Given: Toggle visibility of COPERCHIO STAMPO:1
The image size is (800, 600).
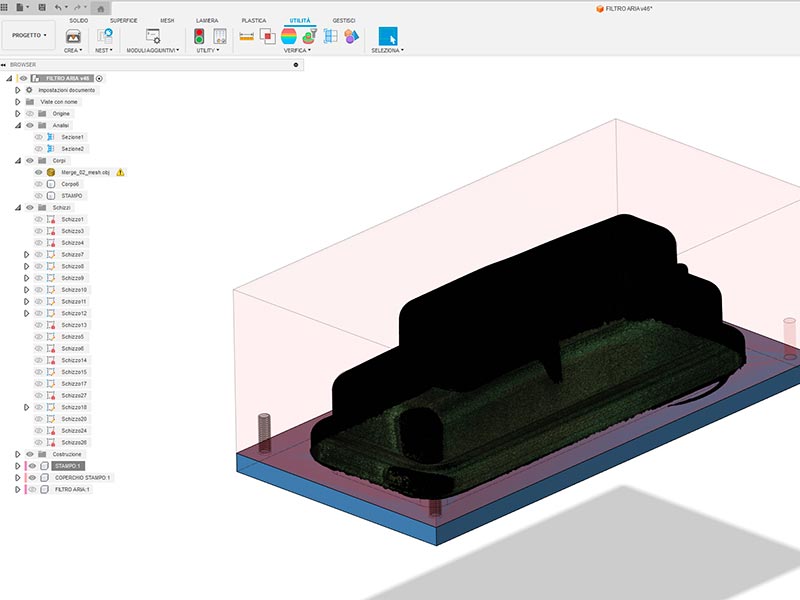Looking at the screenshot, I should pos(31,478).
